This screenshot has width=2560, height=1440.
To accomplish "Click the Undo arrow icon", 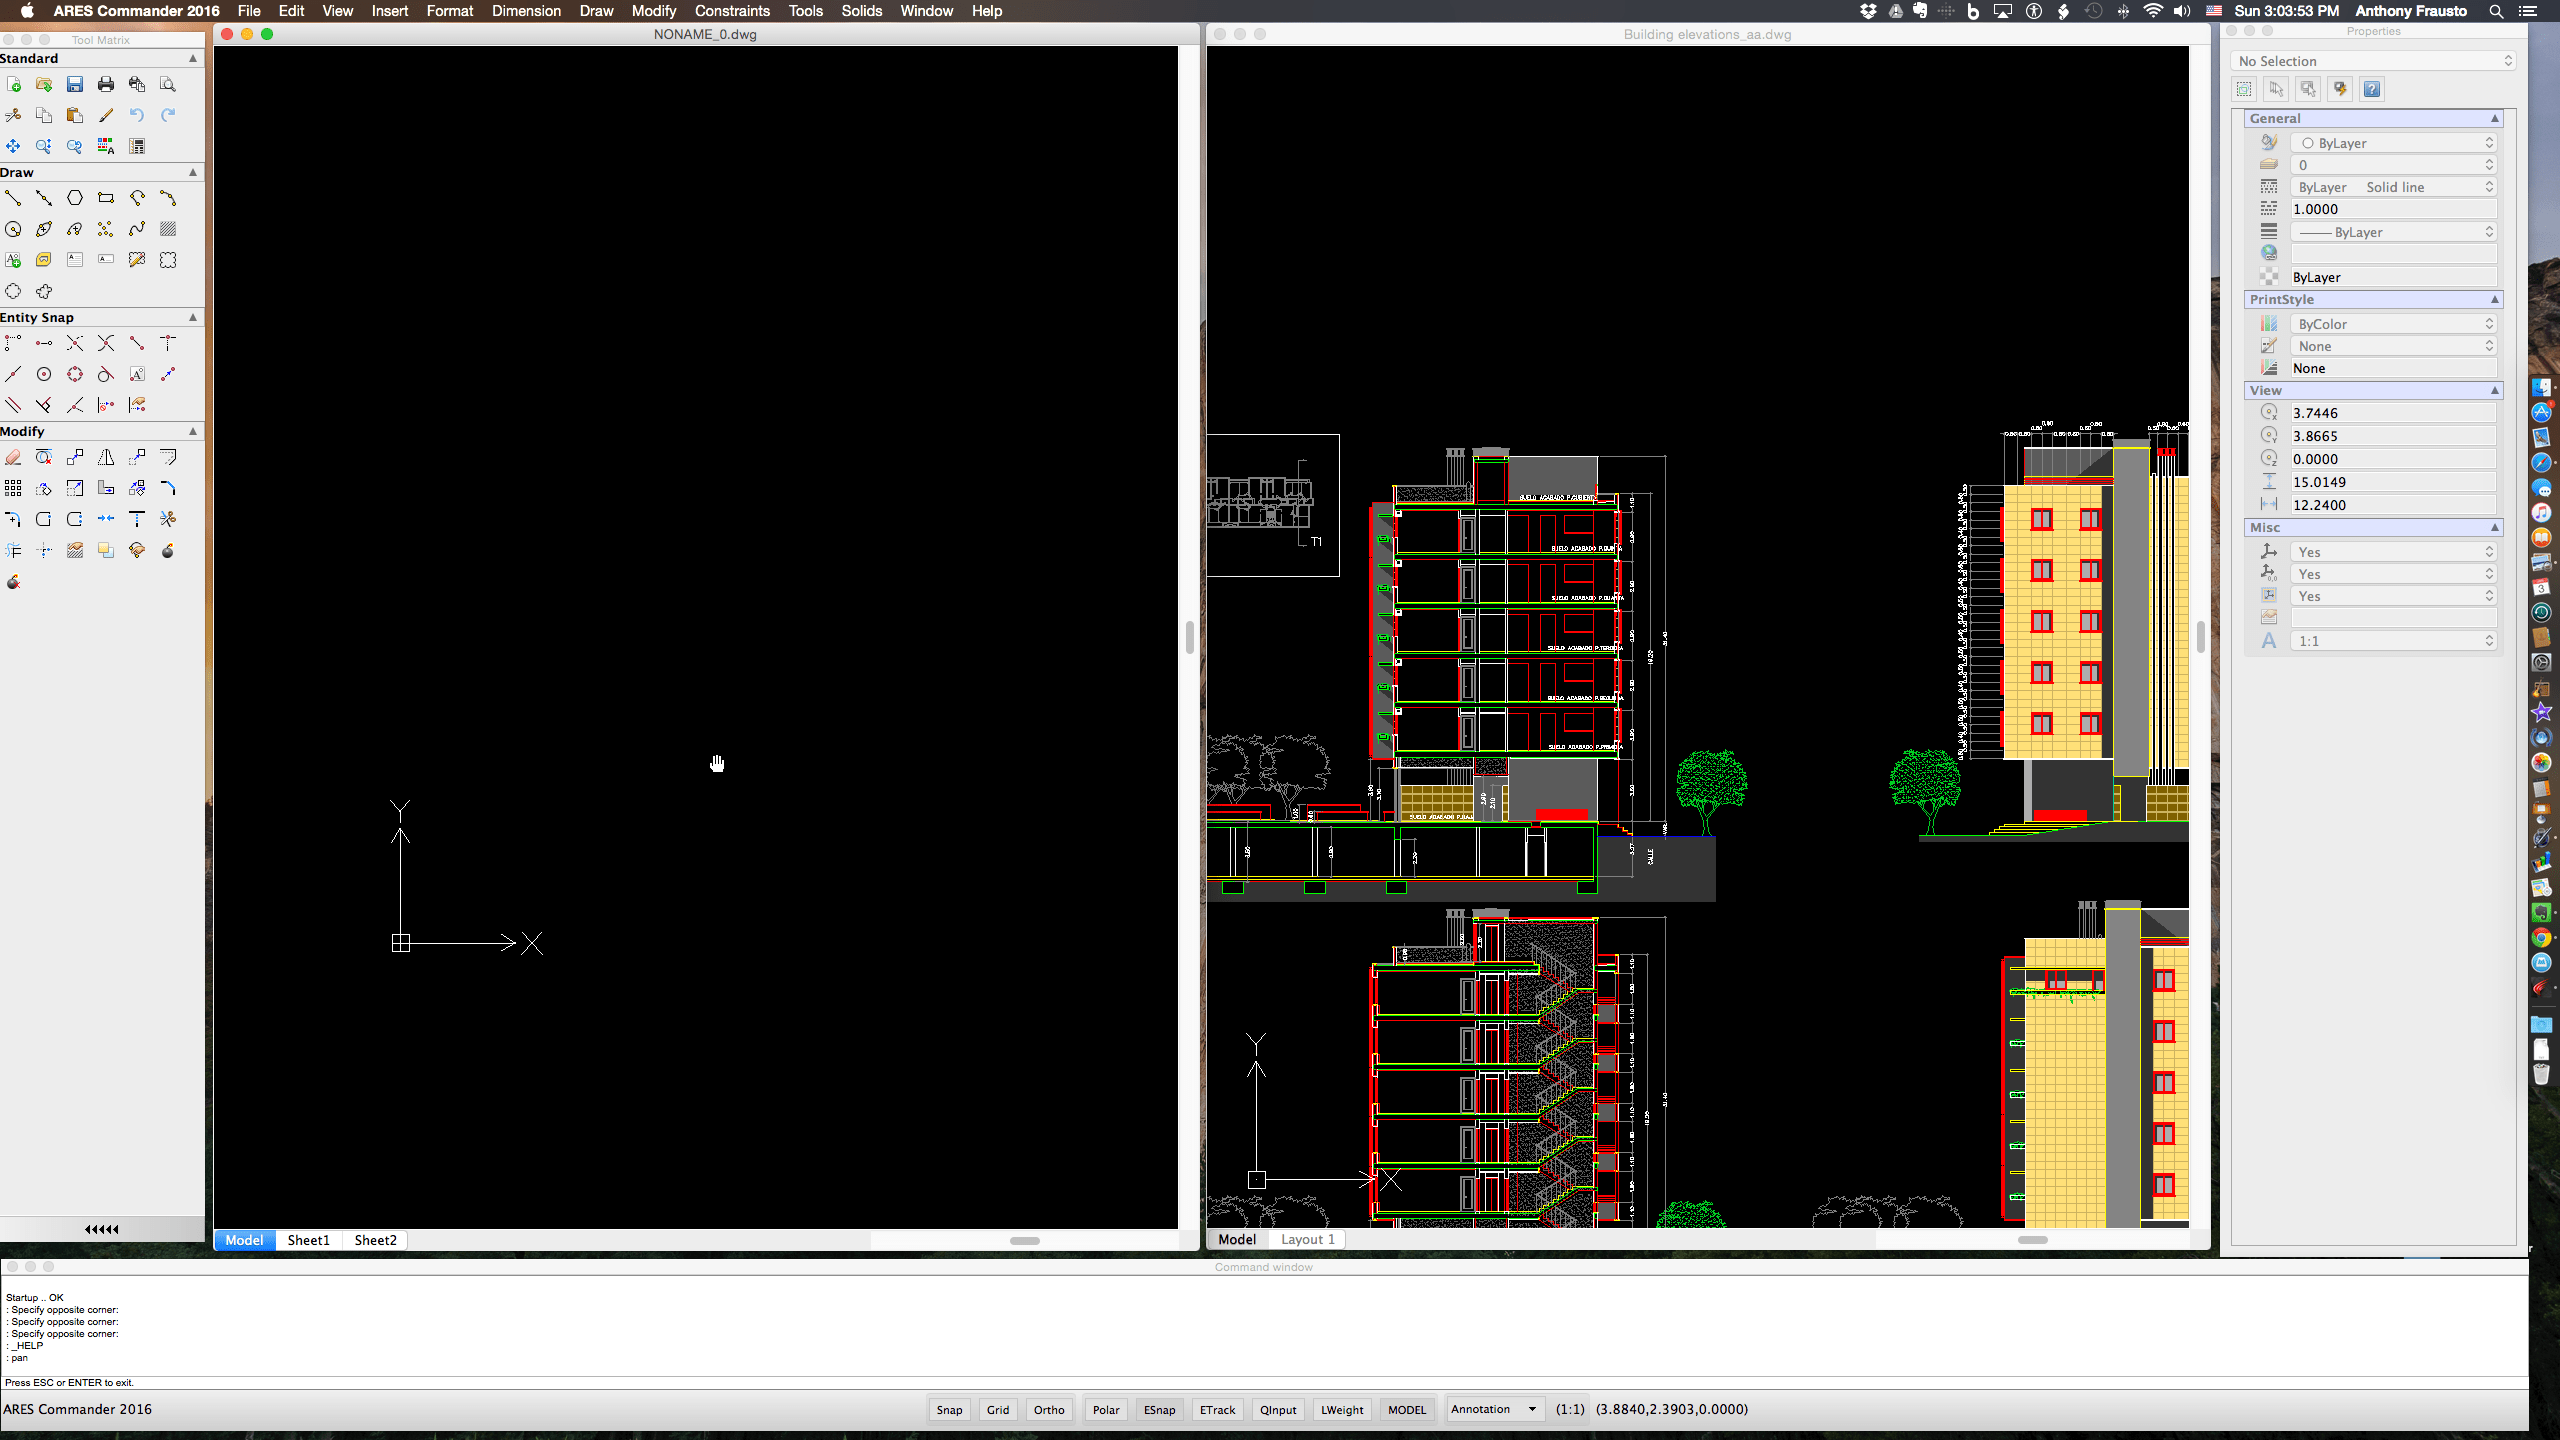I will tap(137, 115).
